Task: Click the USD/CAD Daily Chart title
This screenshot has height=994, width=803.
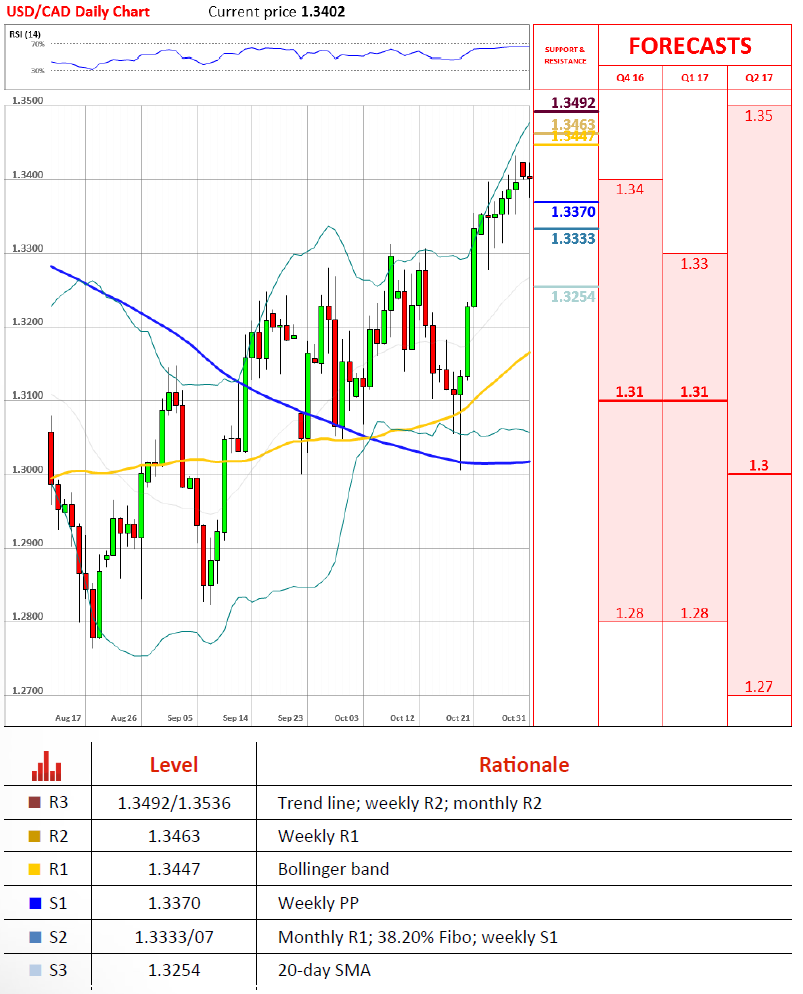Action: (x=78, y=11)
